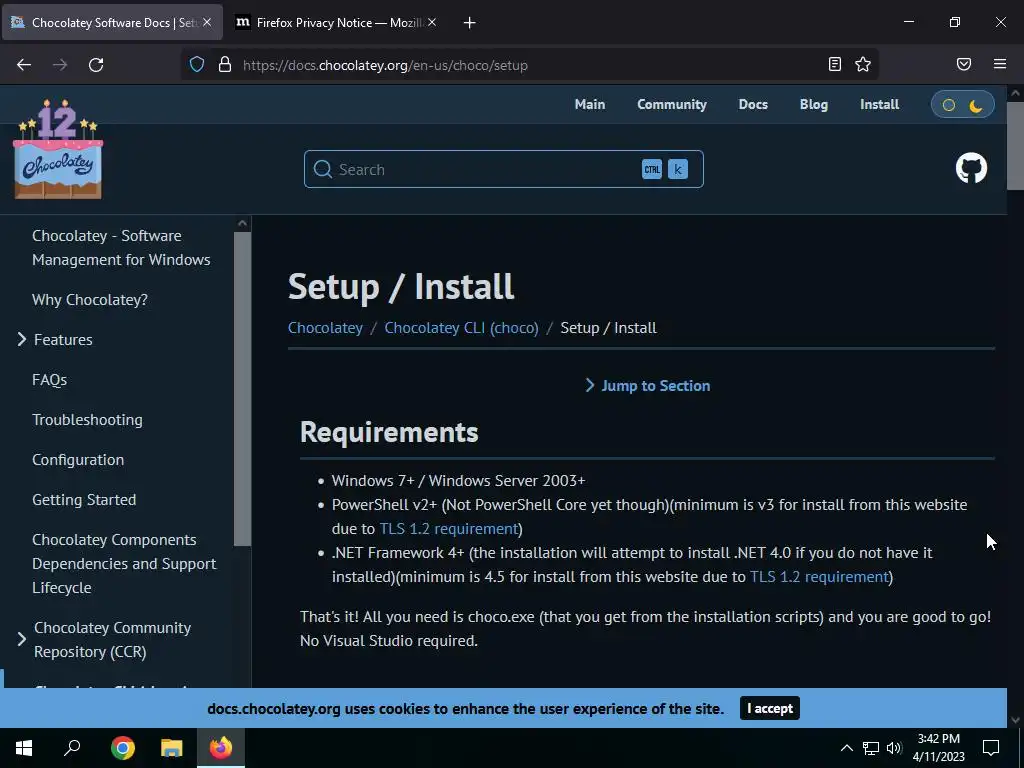The image size is (1024, 768).
Task: Click the page scrollbar up arrow
Action: pos(1015,93)
